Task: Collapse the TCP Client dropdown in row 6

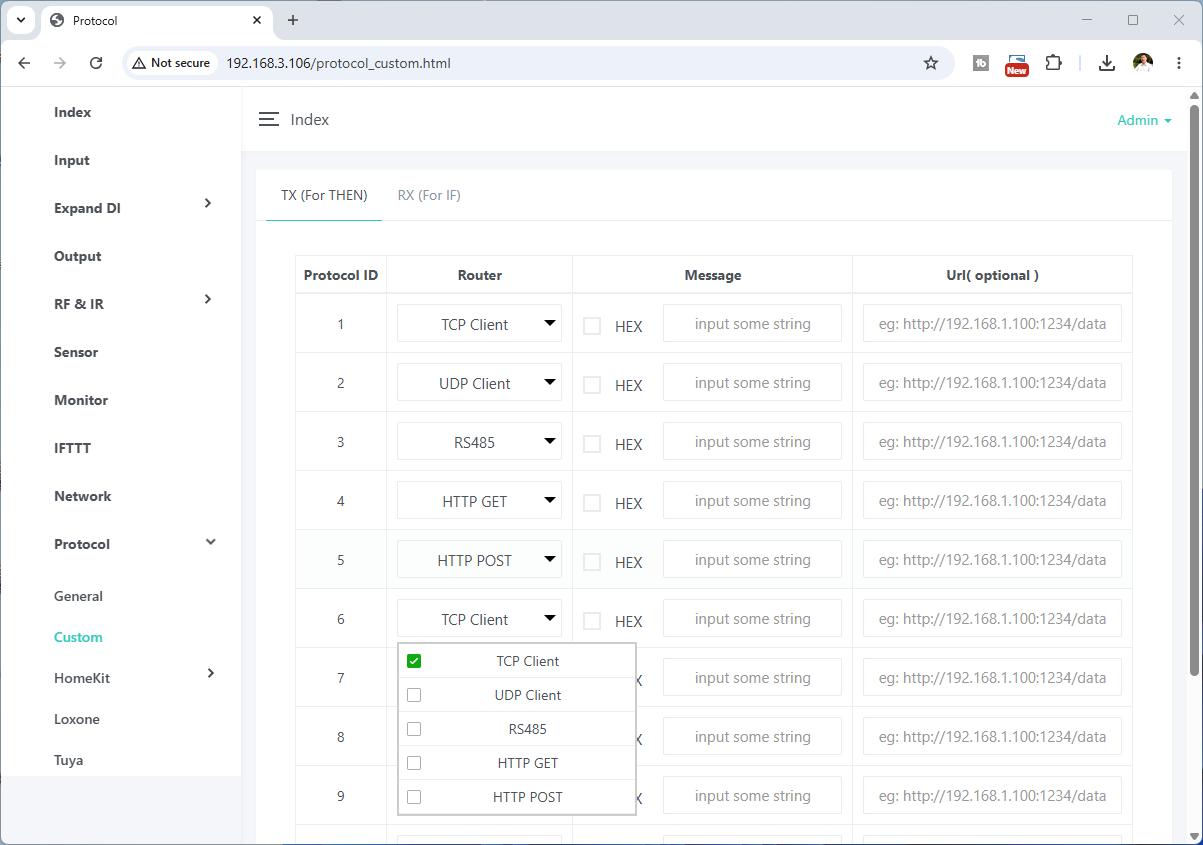Action: (x=479, y=619)
